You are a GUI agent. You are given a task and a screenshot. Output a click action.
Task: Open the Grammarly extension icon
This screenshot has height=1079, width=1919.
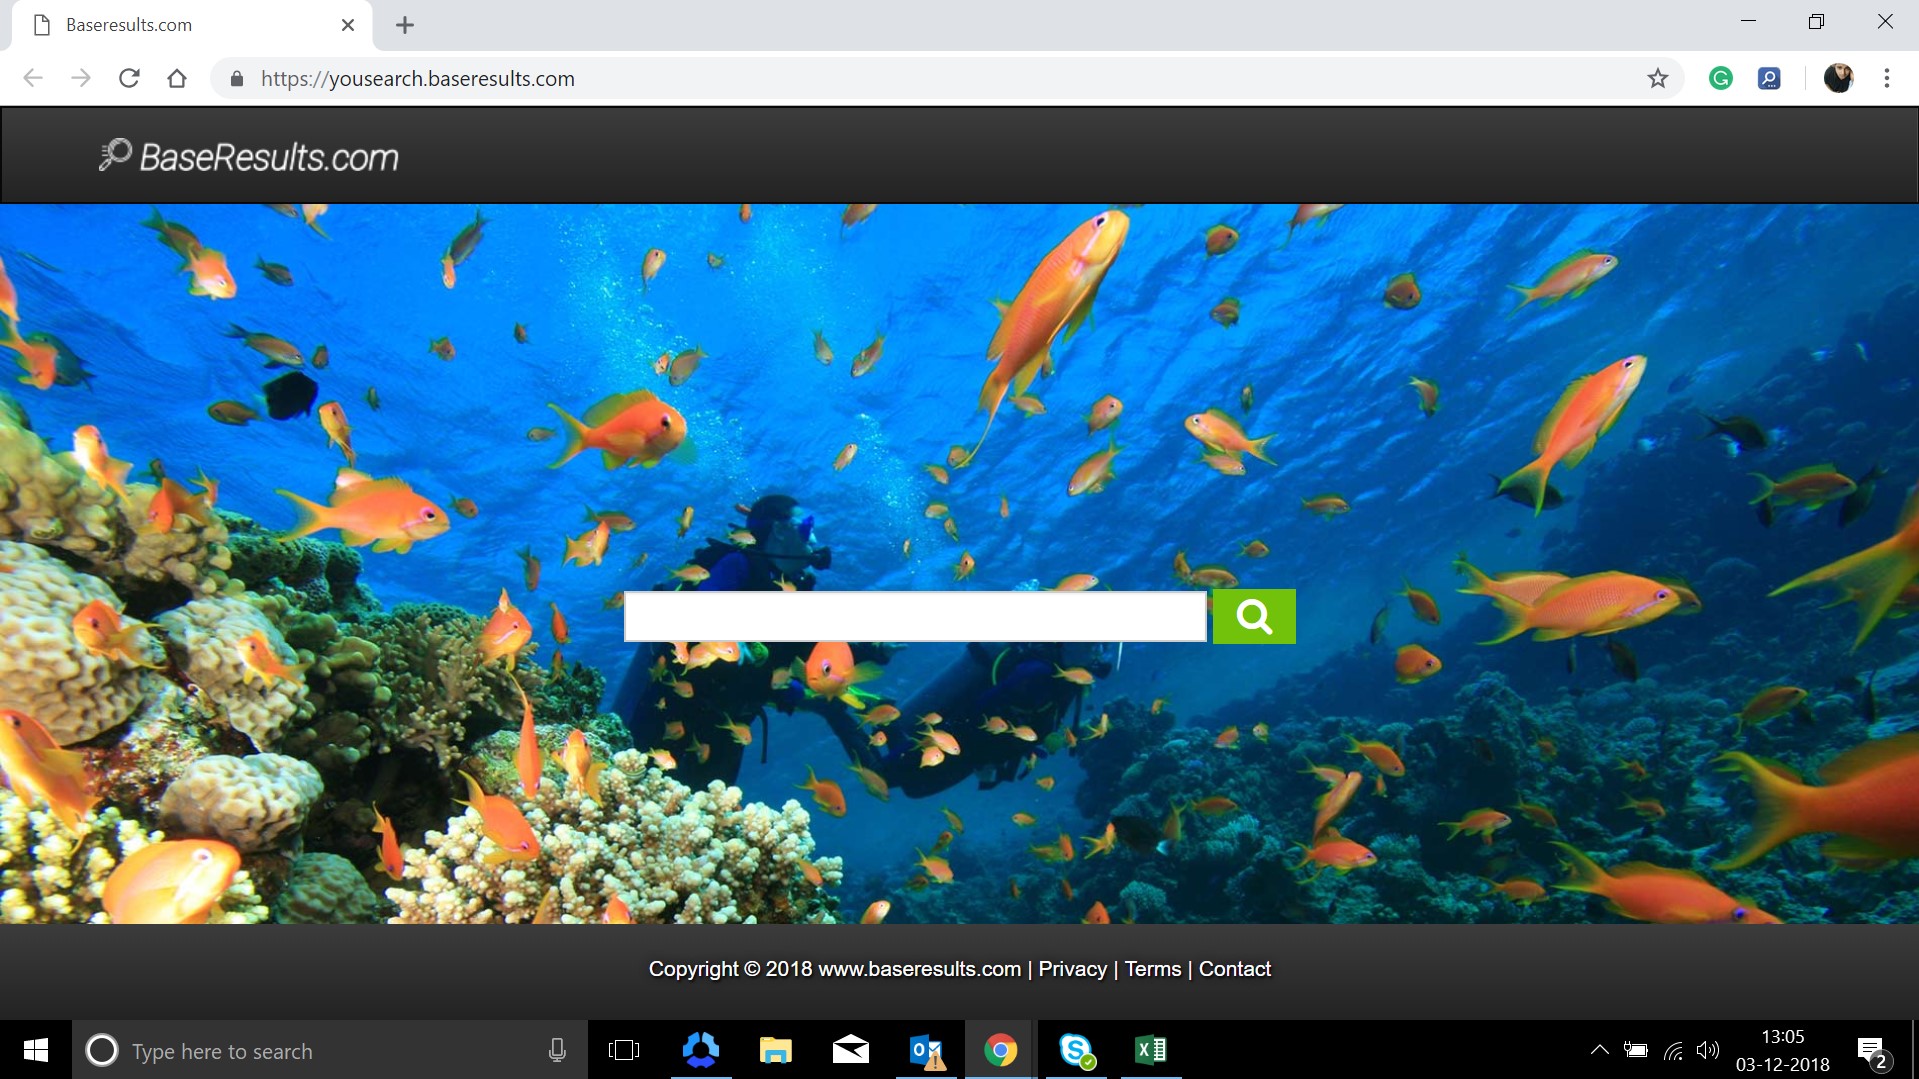1720,78
